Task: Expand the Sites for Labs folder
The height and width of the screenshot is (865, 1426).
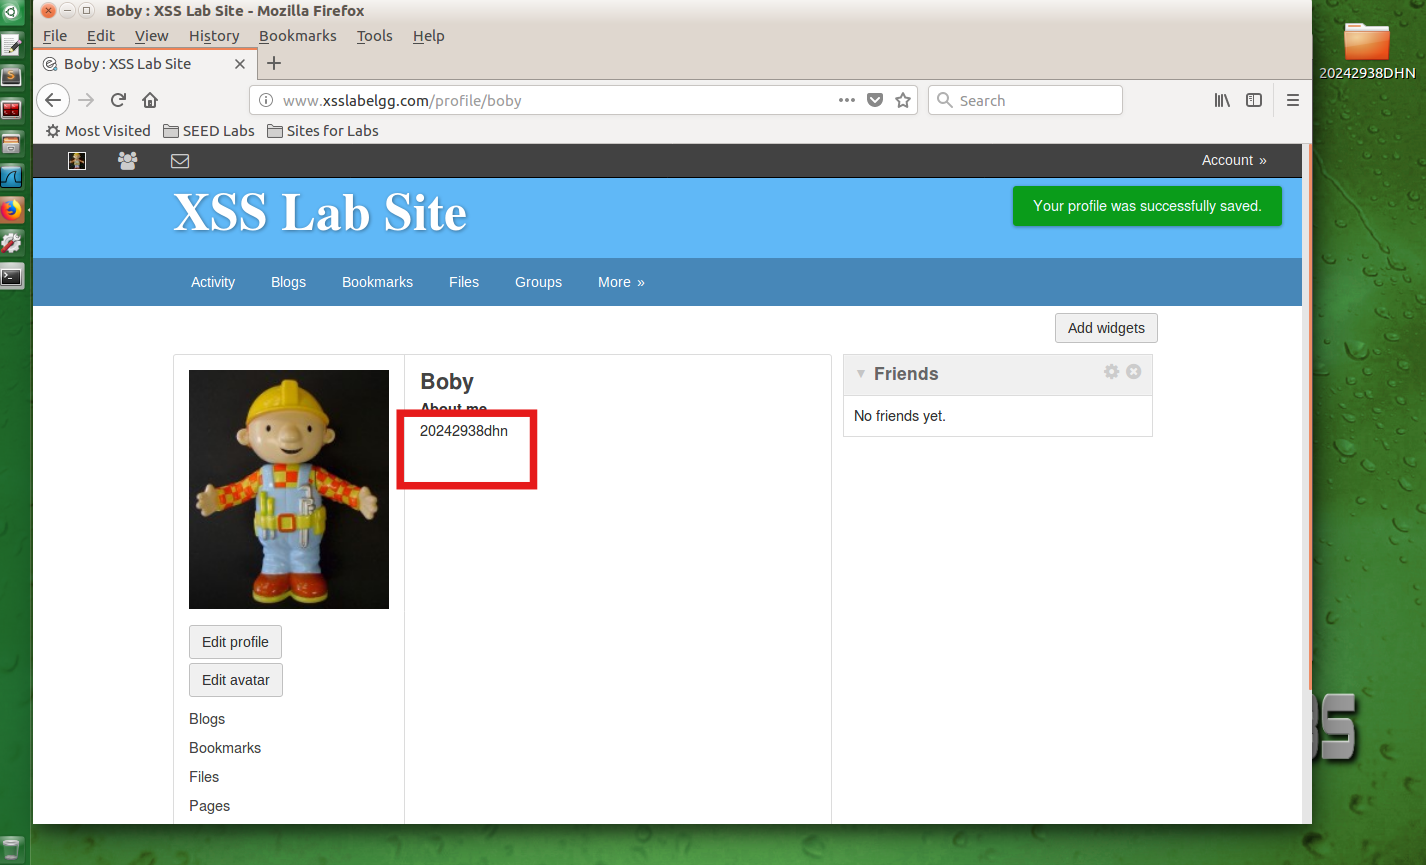Action: (323, 131)
